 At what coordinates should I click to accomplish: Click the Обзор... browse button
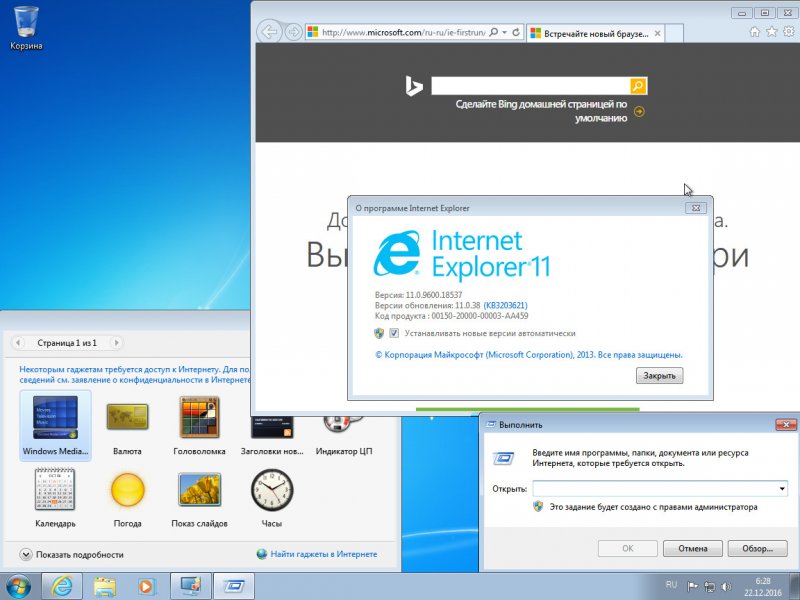pos(757,548)
